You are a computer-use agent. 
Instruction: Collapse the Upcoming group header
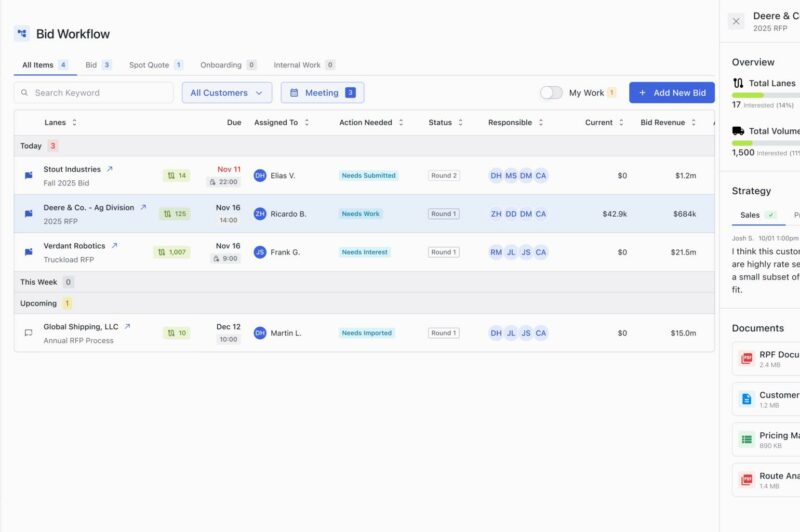(x=364, y=303)
